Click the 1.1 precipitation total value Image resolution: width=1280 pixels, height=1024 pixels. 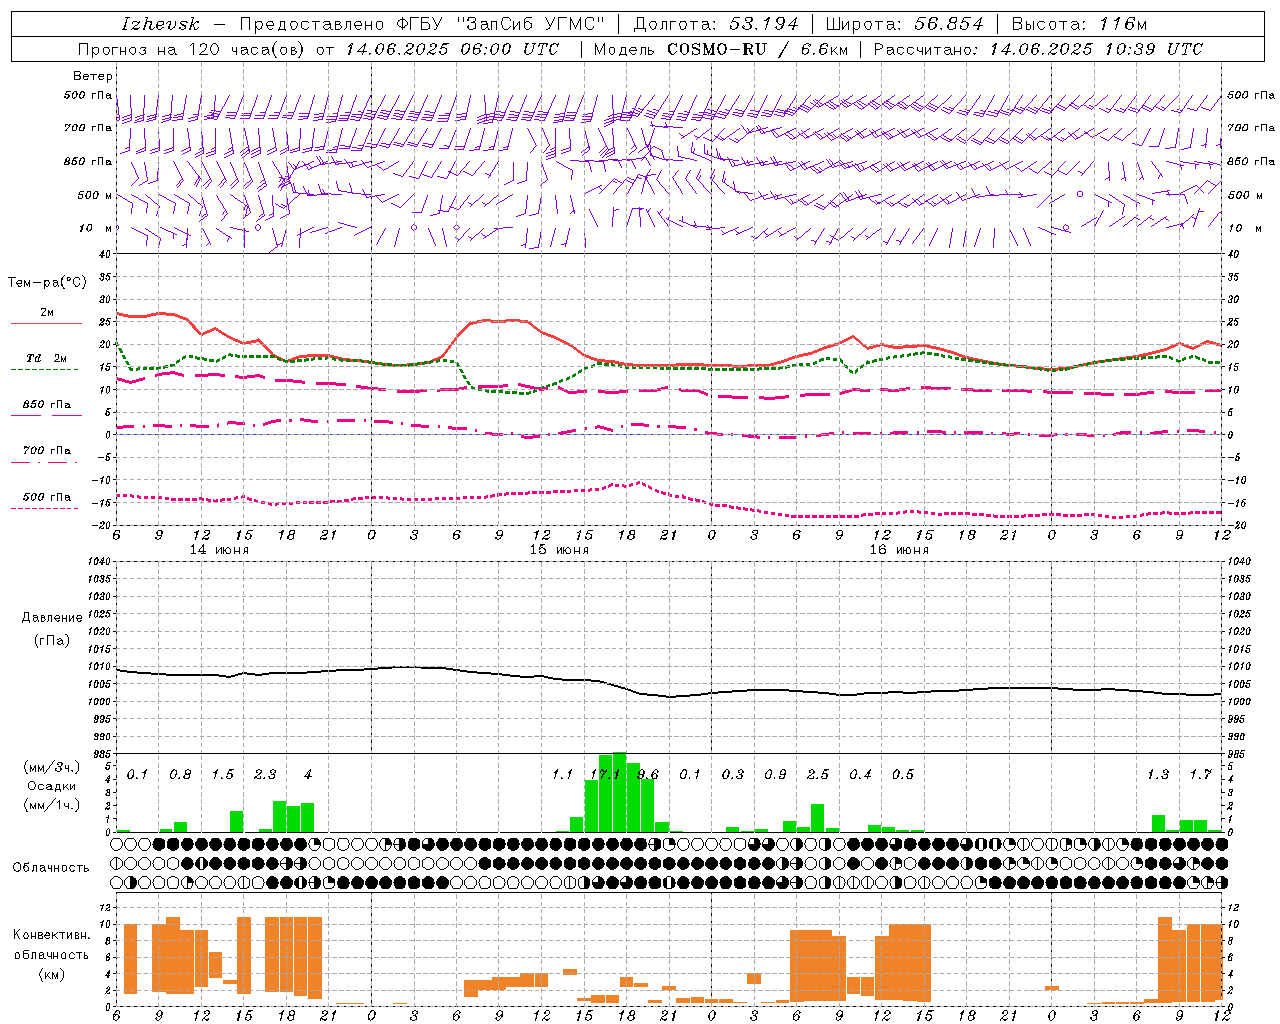pos(563,774)
